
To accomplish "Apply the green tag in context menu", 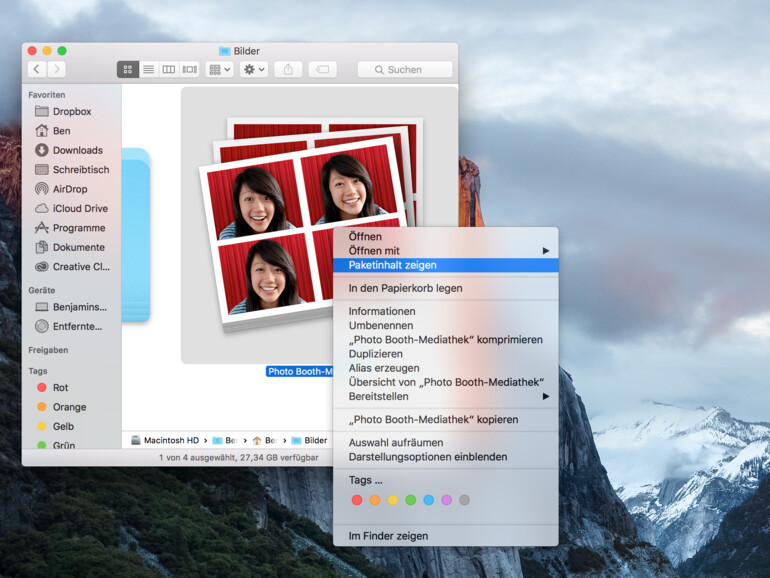I will point(411,500).
